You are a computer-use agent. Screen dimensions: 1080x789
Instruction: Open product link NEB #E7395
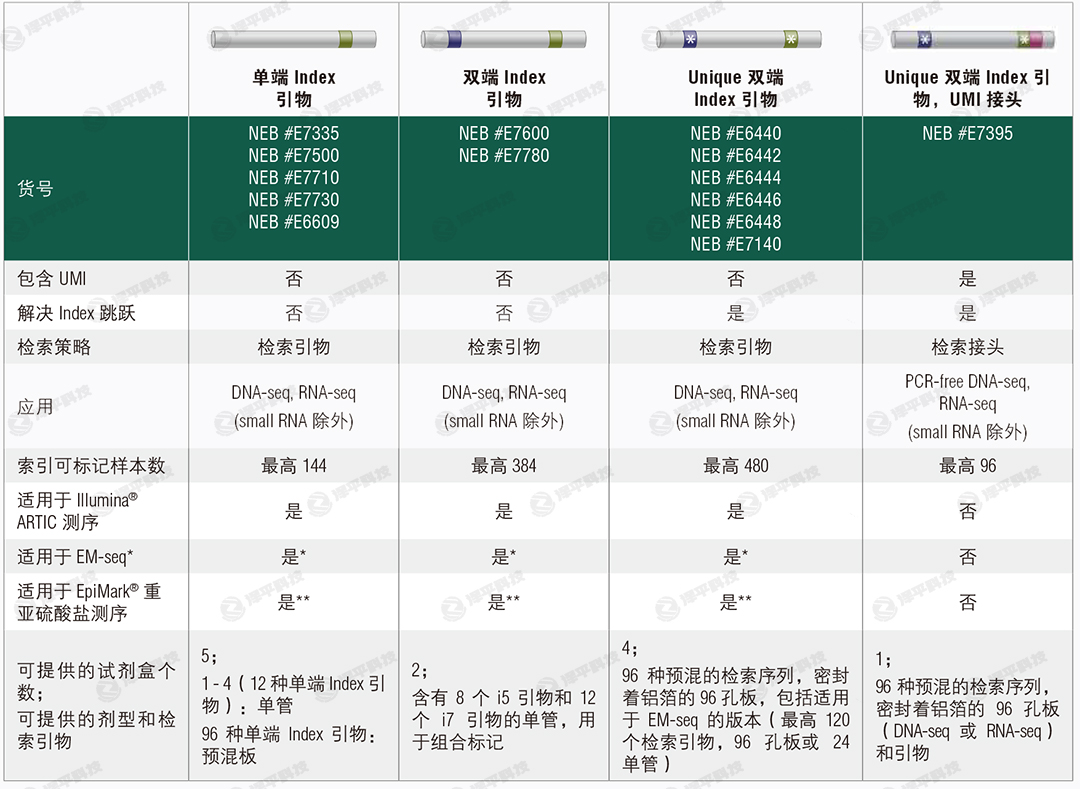[x=967, y=133]
